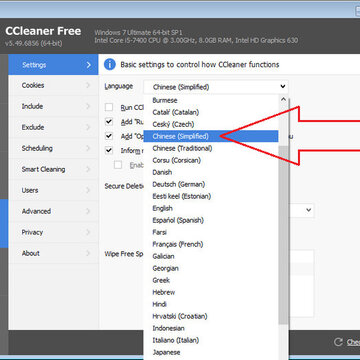Click the scroll up arrow in language list
Viewport: 360px width, 360px height.
[283, 99]
